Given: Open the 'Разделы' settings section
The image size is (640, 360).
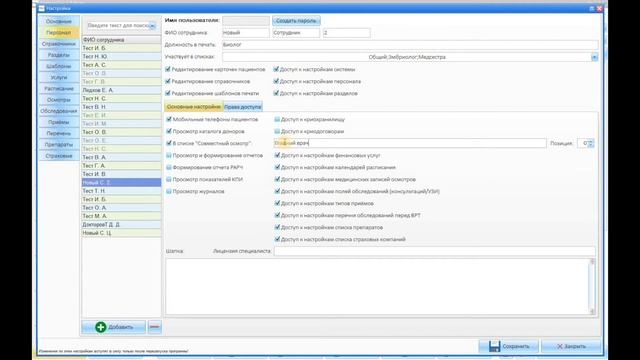Looking at the screenshot, I should [x=59, y=55].
